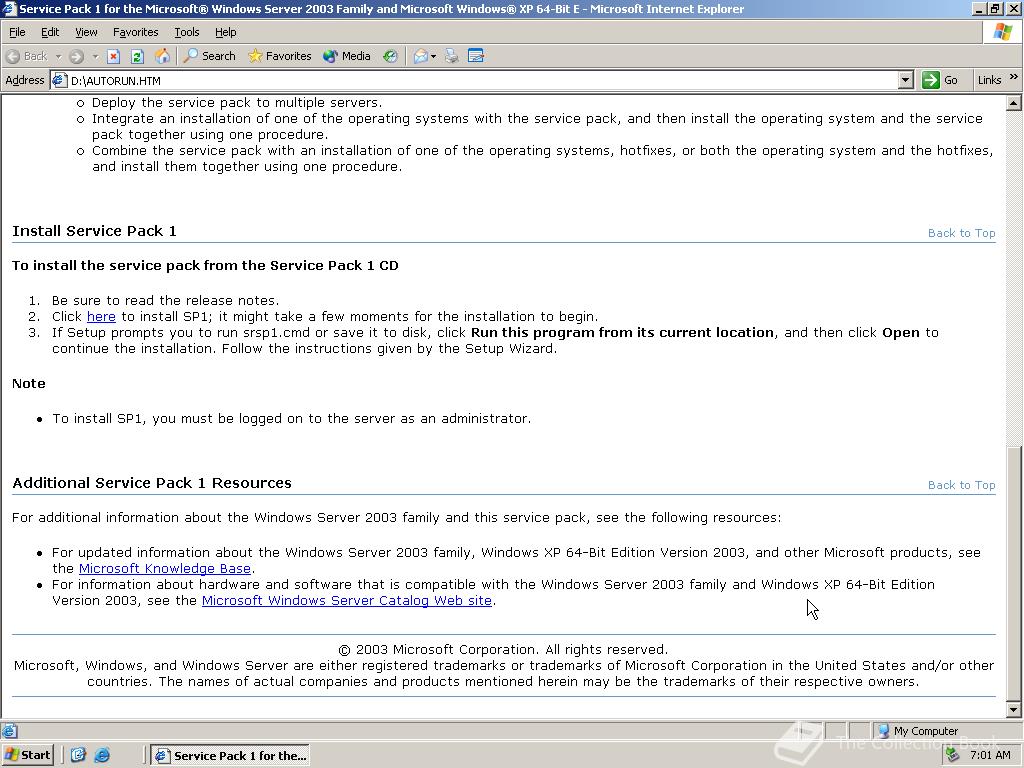Click the 'Install Service Pack 1' heading
Image resolution: width=1024 pixels, height=768 pixels.
(x=94, y=231)
